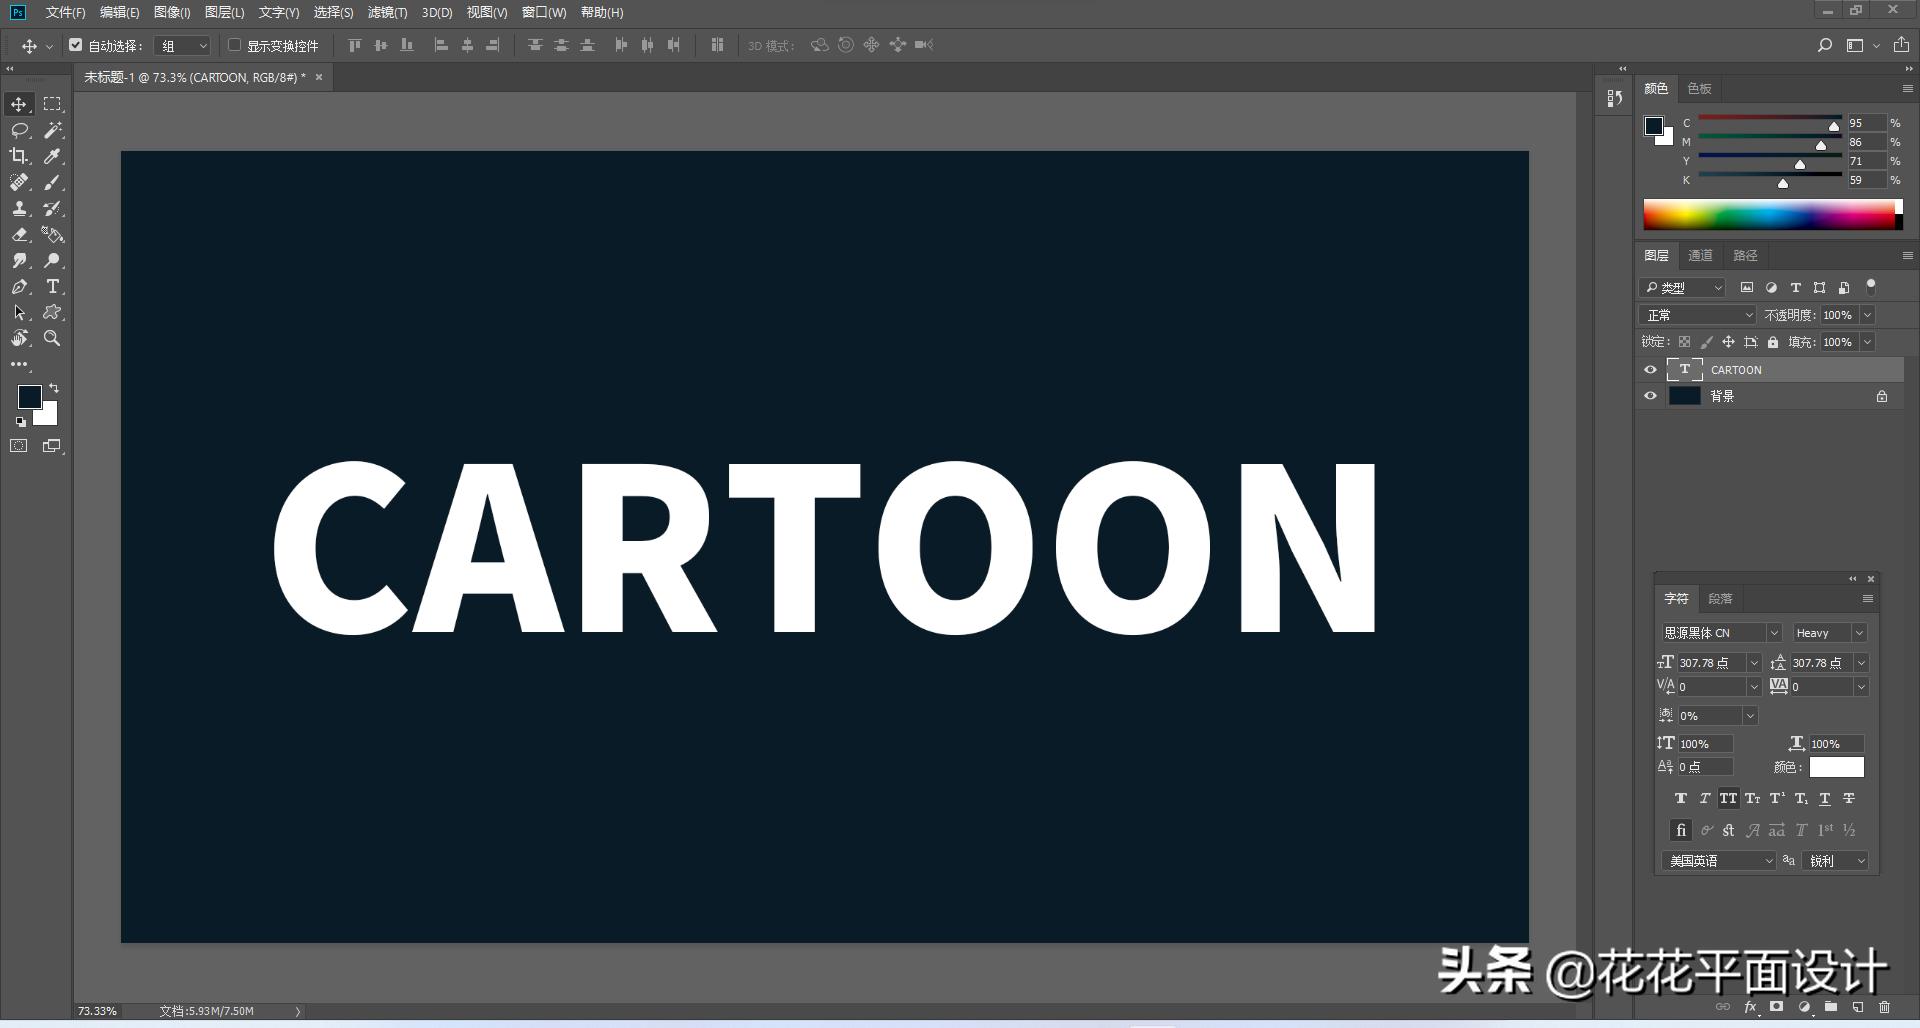Enable the 显示变换控件 checkbox

pos(235,45)
